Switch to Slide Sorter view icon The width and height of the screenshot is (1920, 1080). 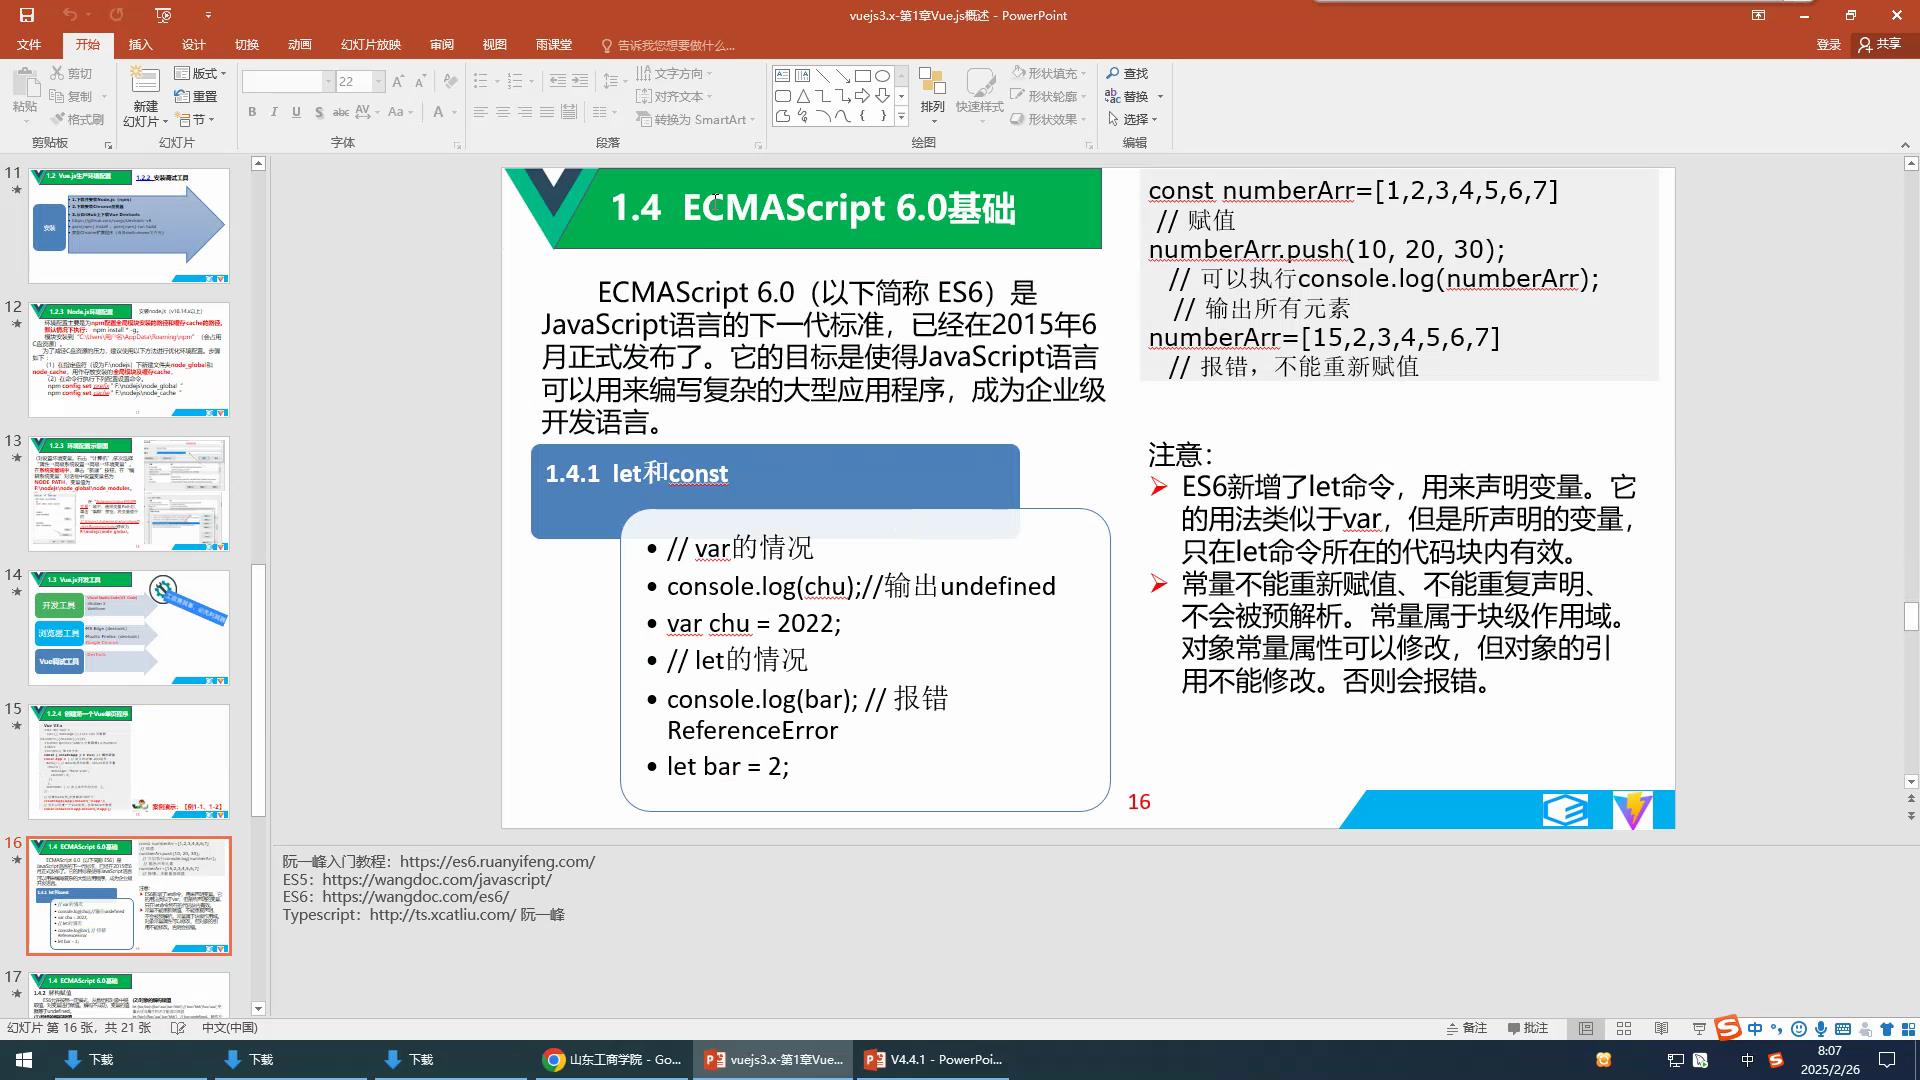pyautogui.click(x=1624, y=1028)
